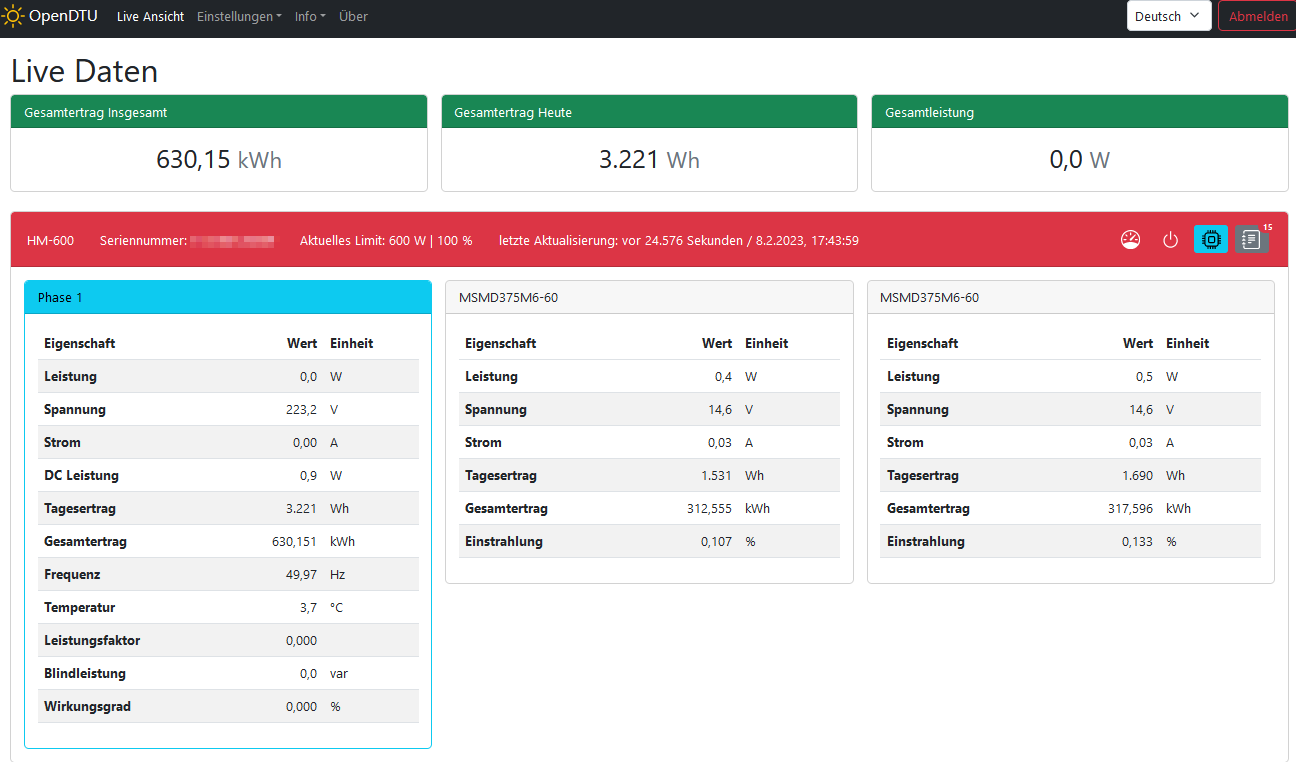Click the DC Leistung row label

click(81, 475)
